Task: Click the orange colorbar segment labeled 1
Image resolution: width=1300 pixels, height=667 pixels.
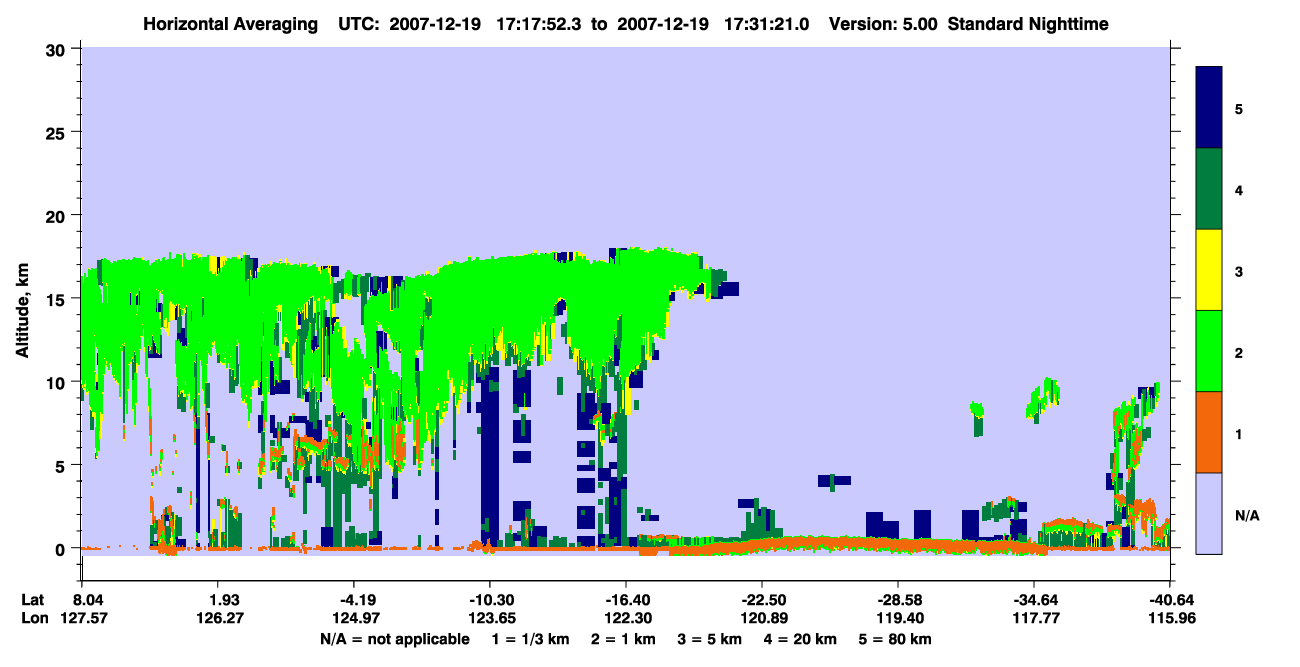Action: (1209, 432)
